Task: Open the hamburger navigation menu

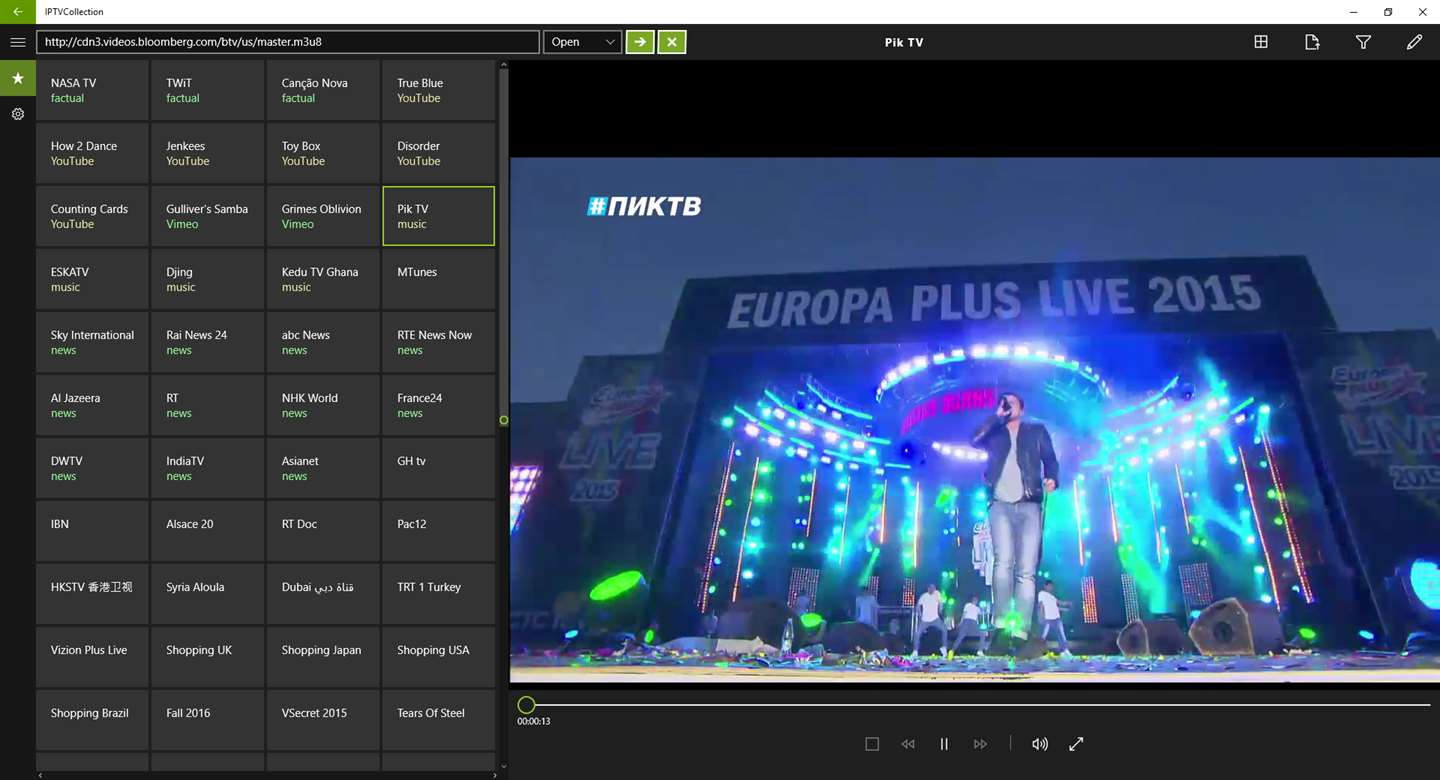Action: [18, 42]
